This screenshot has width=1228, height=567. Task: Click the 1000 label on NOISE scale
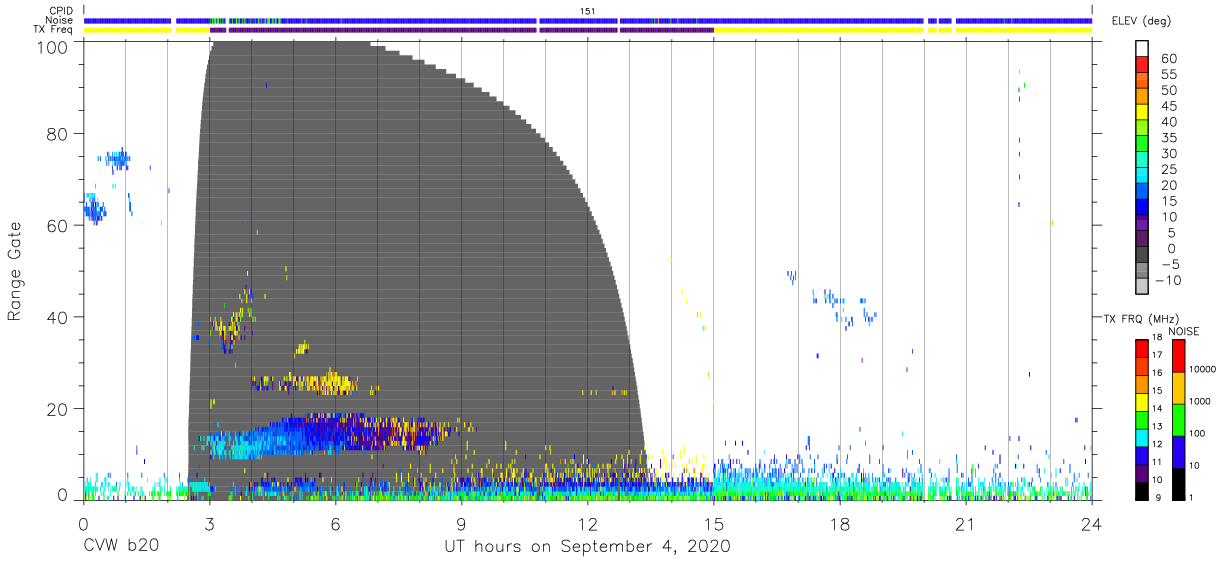click(x=1202, y=402)
